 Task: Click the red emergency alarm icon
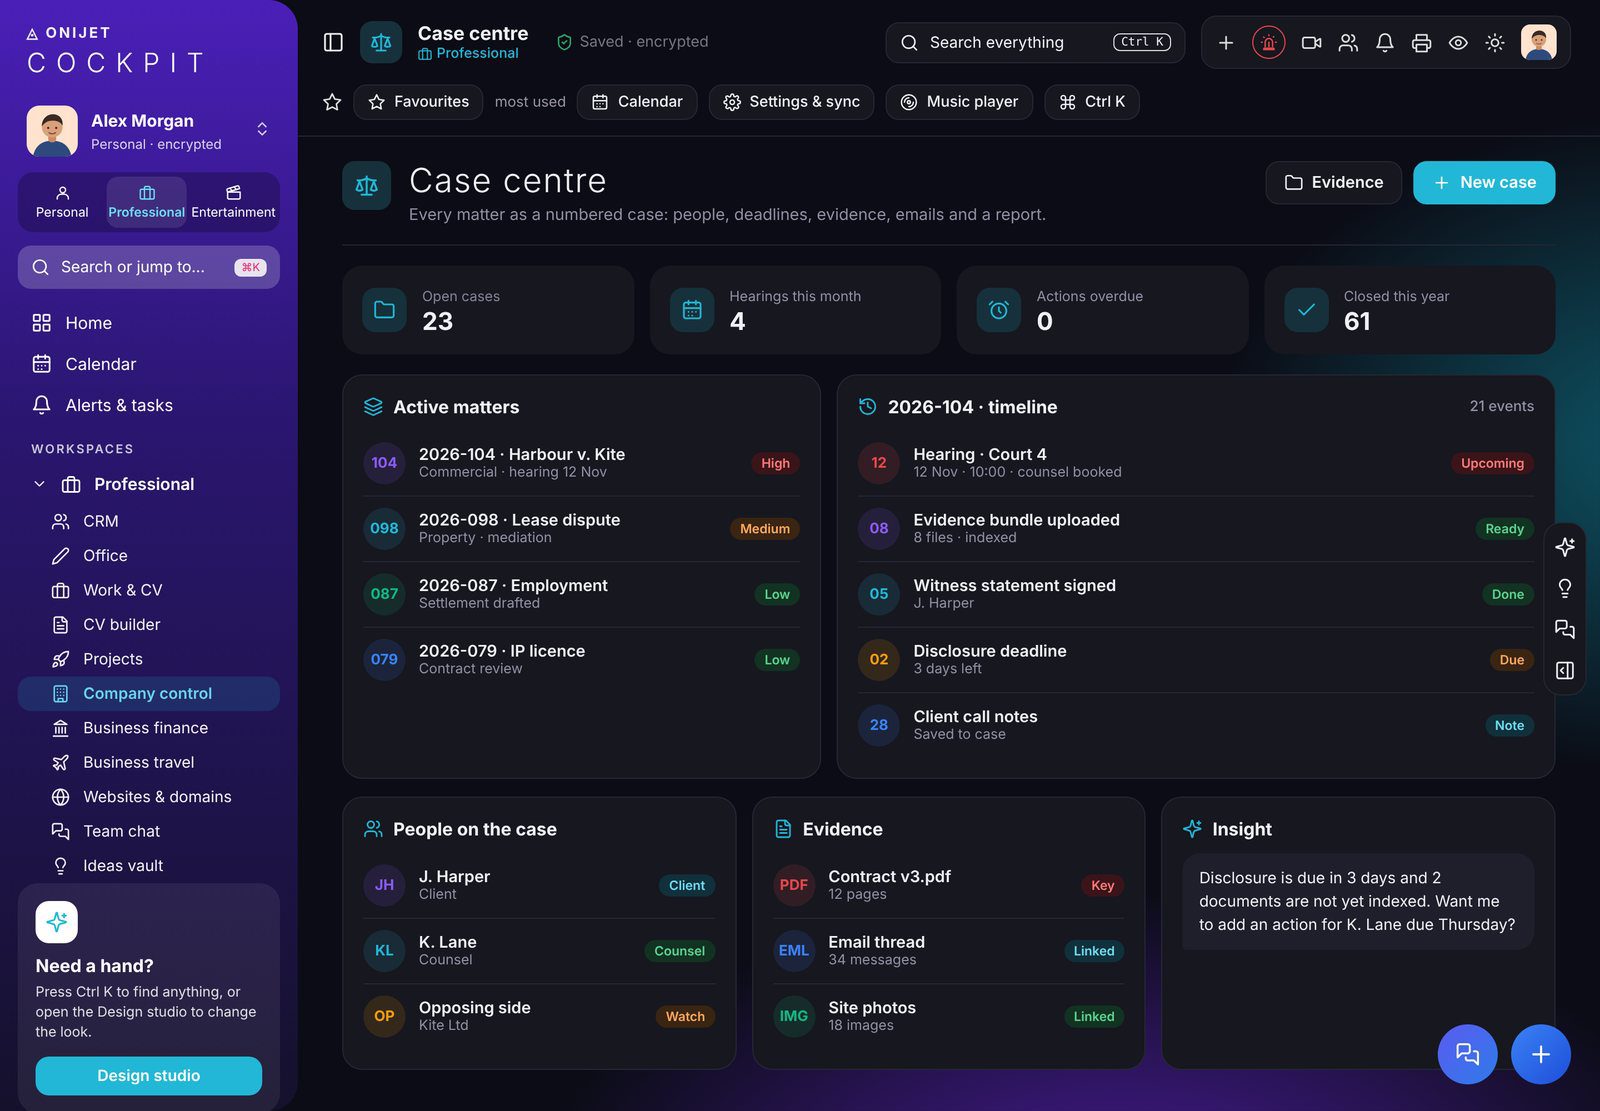click(1268, 42)
